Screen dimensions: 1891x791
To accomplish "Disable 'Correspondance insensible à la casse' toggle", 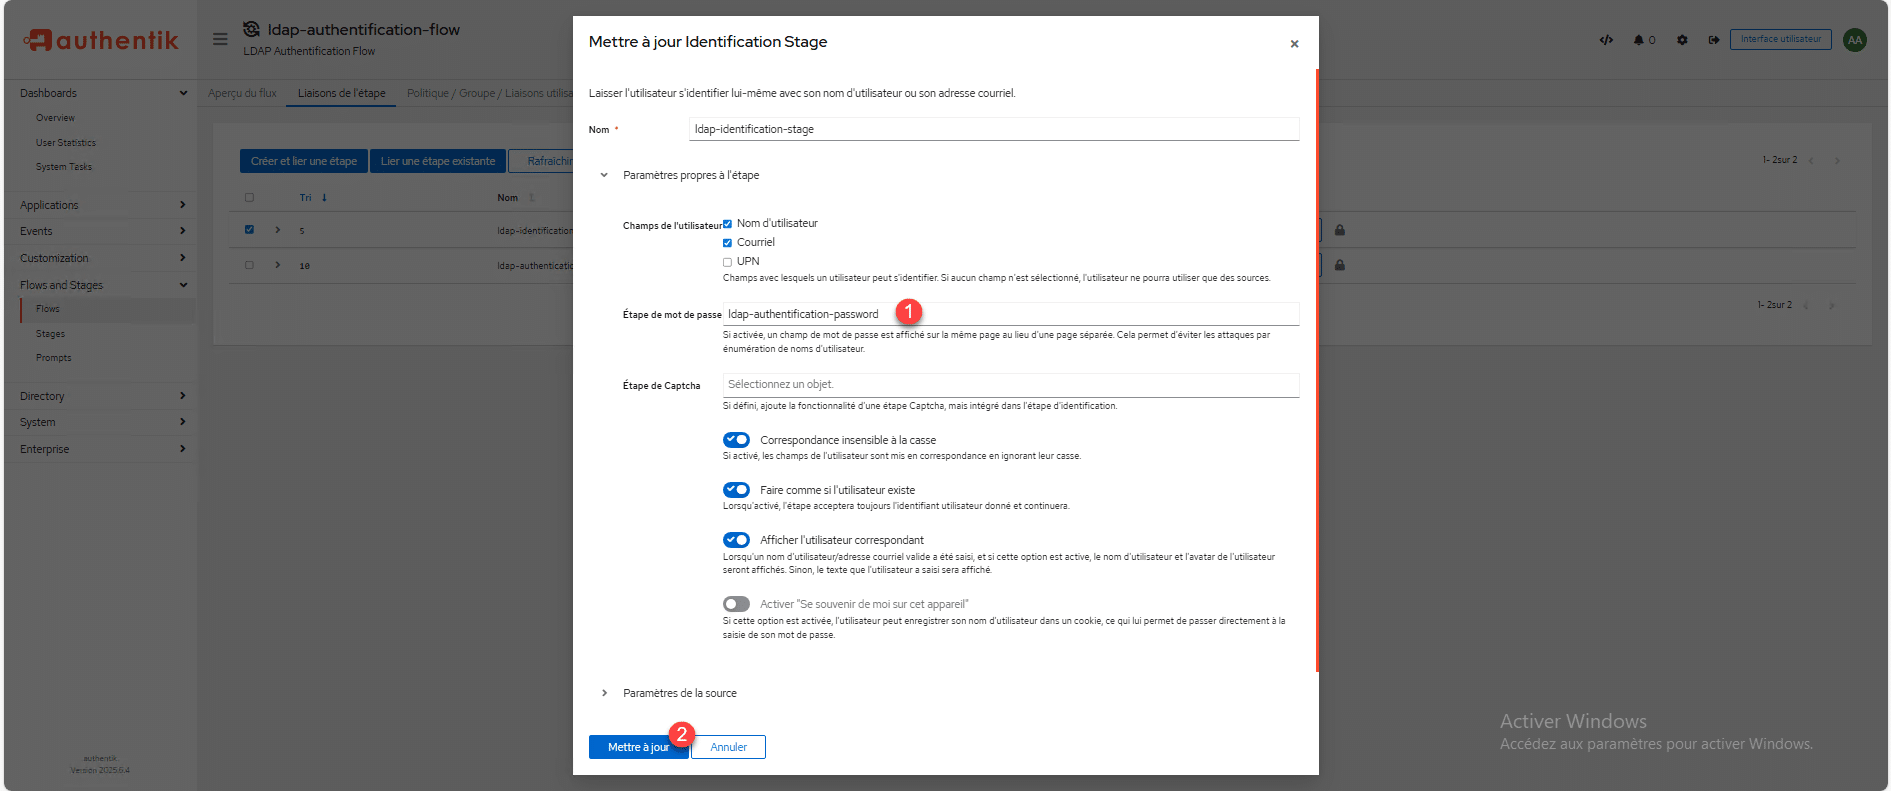I will 736,440.
